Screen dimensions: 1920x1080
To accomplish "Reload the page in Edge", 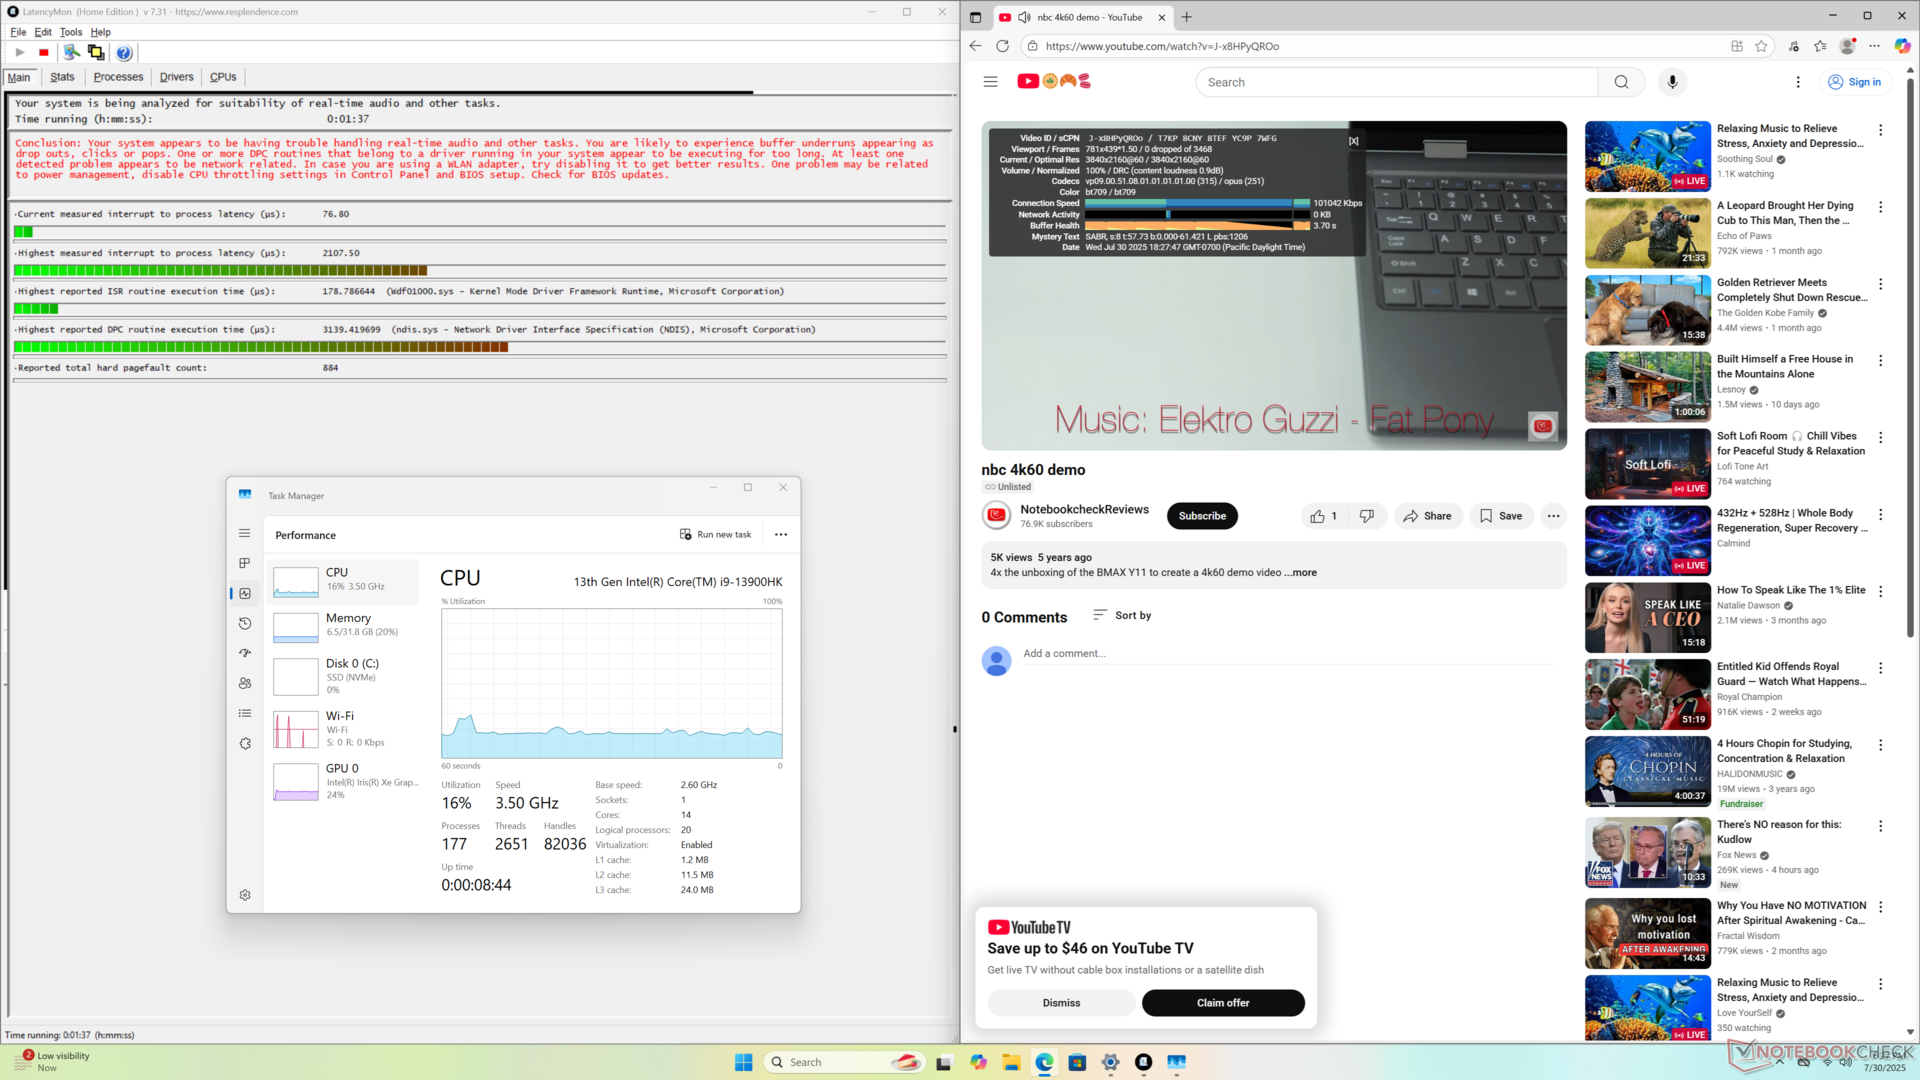I will [x=1002, y=46].
